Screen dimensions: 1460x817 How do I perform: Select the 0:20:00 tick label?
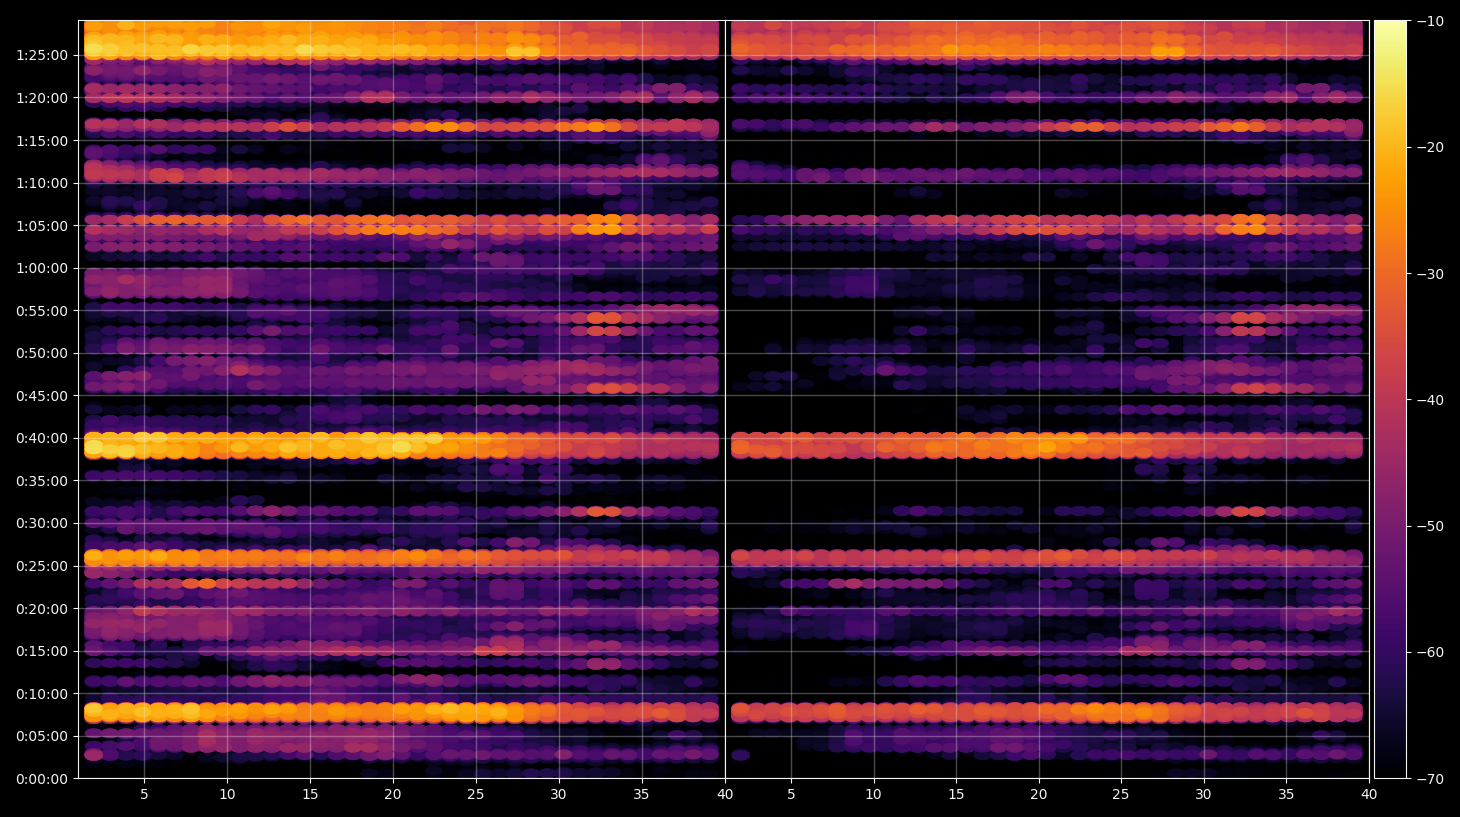42,609
